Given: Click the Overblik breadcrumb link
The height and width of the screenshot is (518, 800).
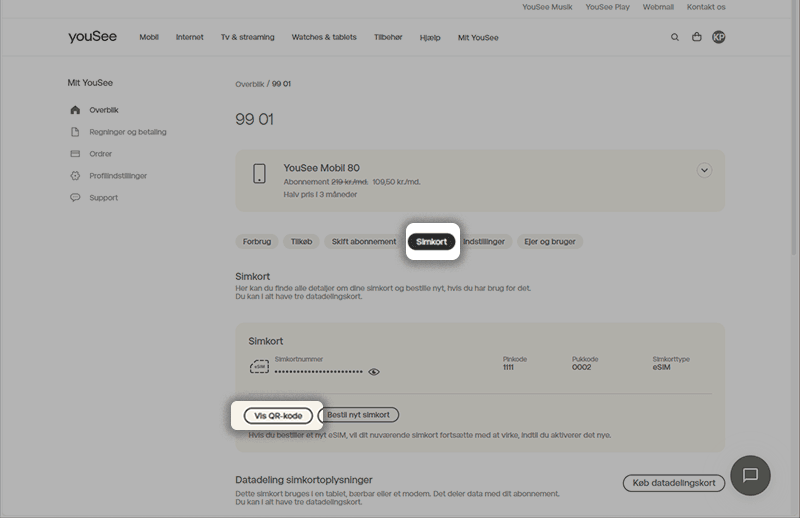Looking at the screenshot, I should pyautogui.click(x=249, y=84).
